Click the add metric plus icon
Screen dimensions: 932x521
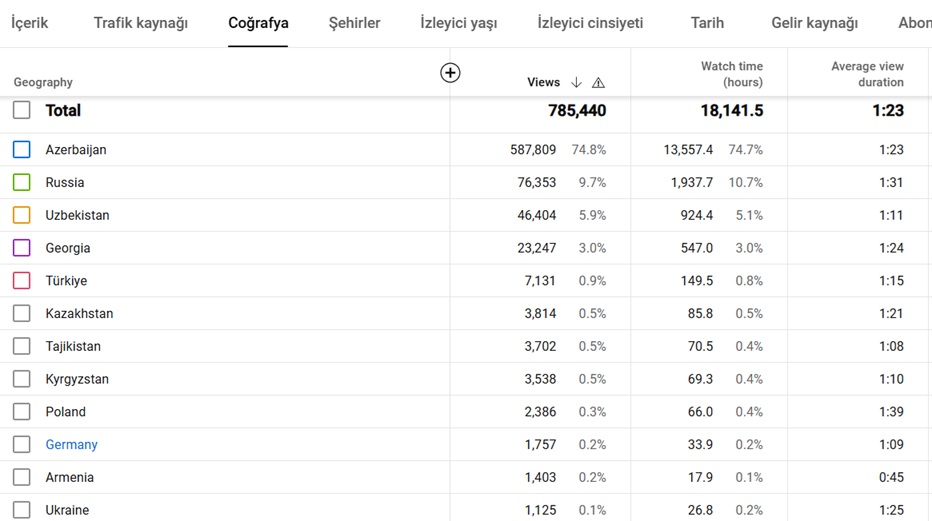pyautogui.click(x=450, y=72)
